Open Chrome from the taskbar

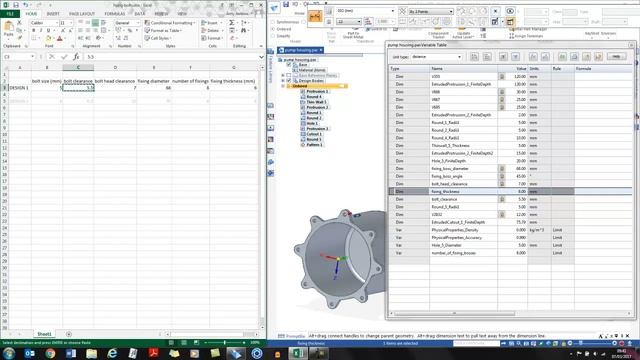[x=50, y=353]
